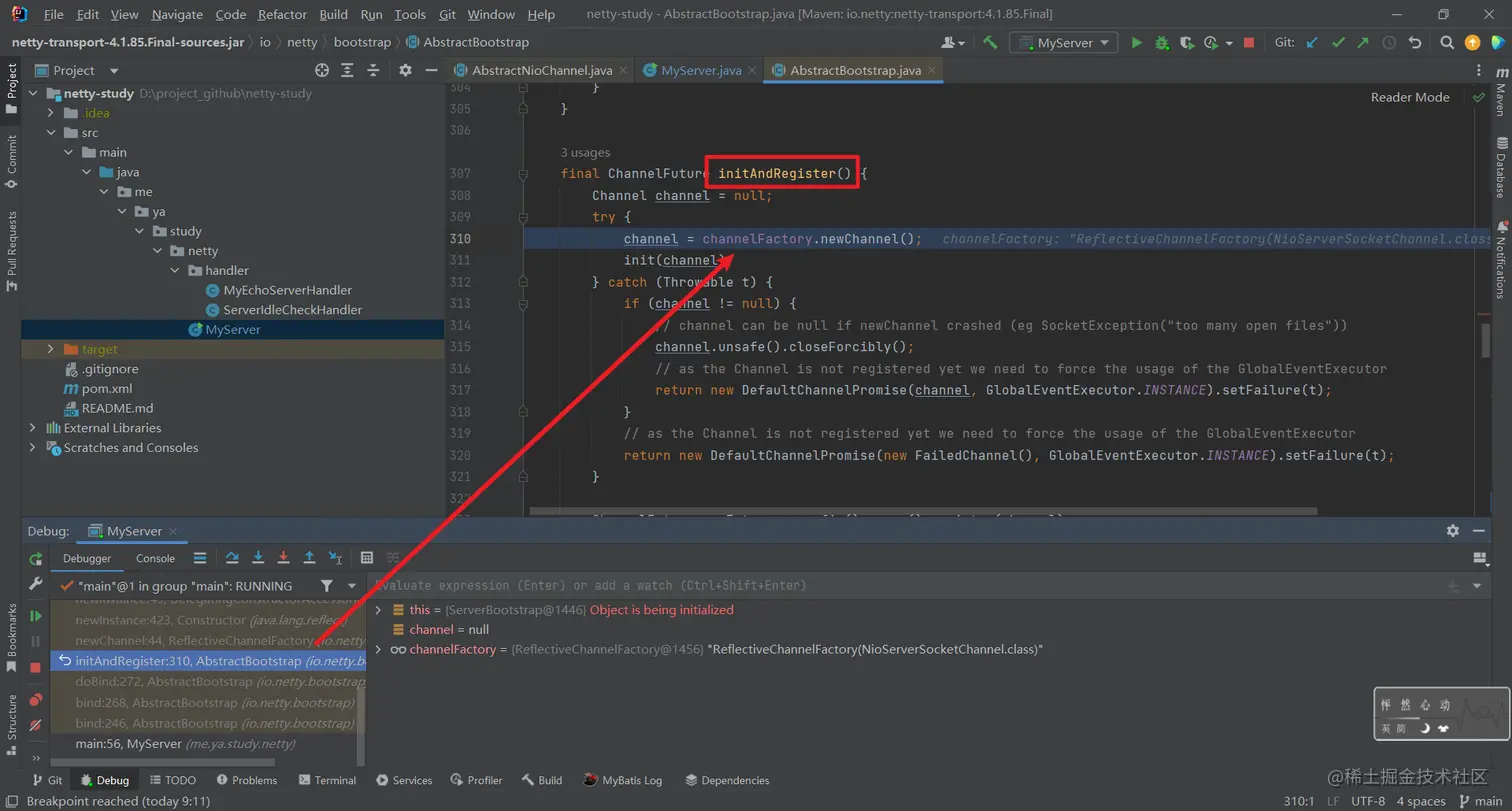Open the Terminal tool window

point(326,780)
